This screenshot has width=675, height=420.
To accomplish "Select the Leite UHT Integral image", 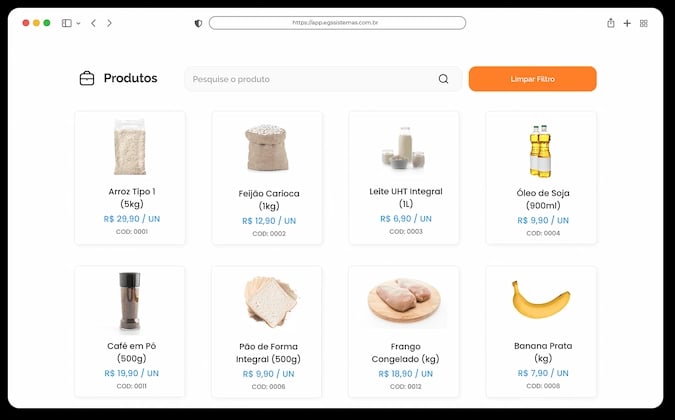I will point(404,148).
